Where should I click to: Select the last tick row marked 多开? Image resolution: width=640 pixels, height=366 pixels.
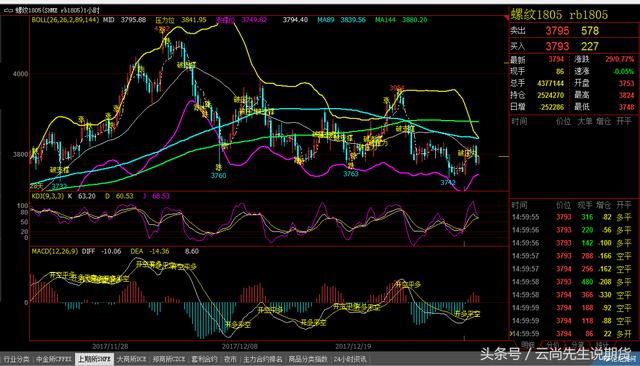573,334
